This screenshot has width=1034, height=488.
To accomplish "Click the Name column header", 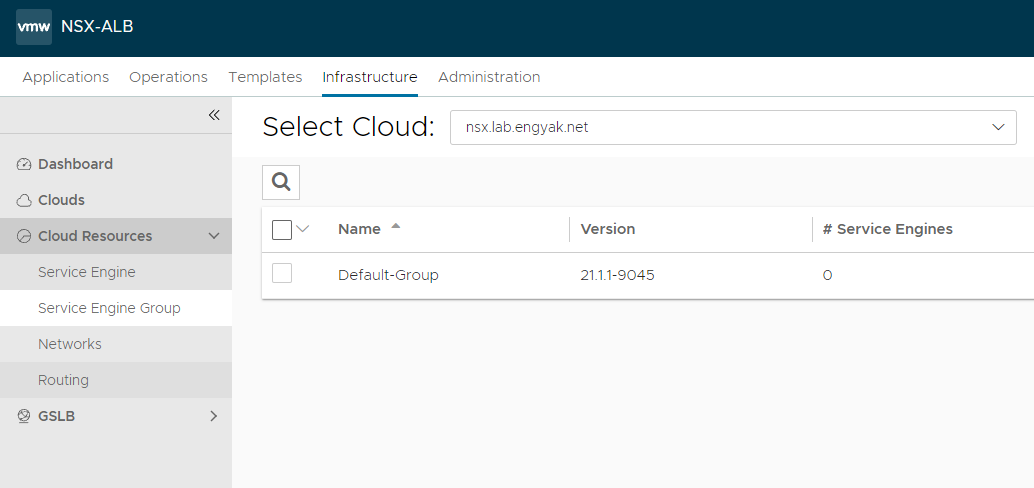I will point(359,229).
